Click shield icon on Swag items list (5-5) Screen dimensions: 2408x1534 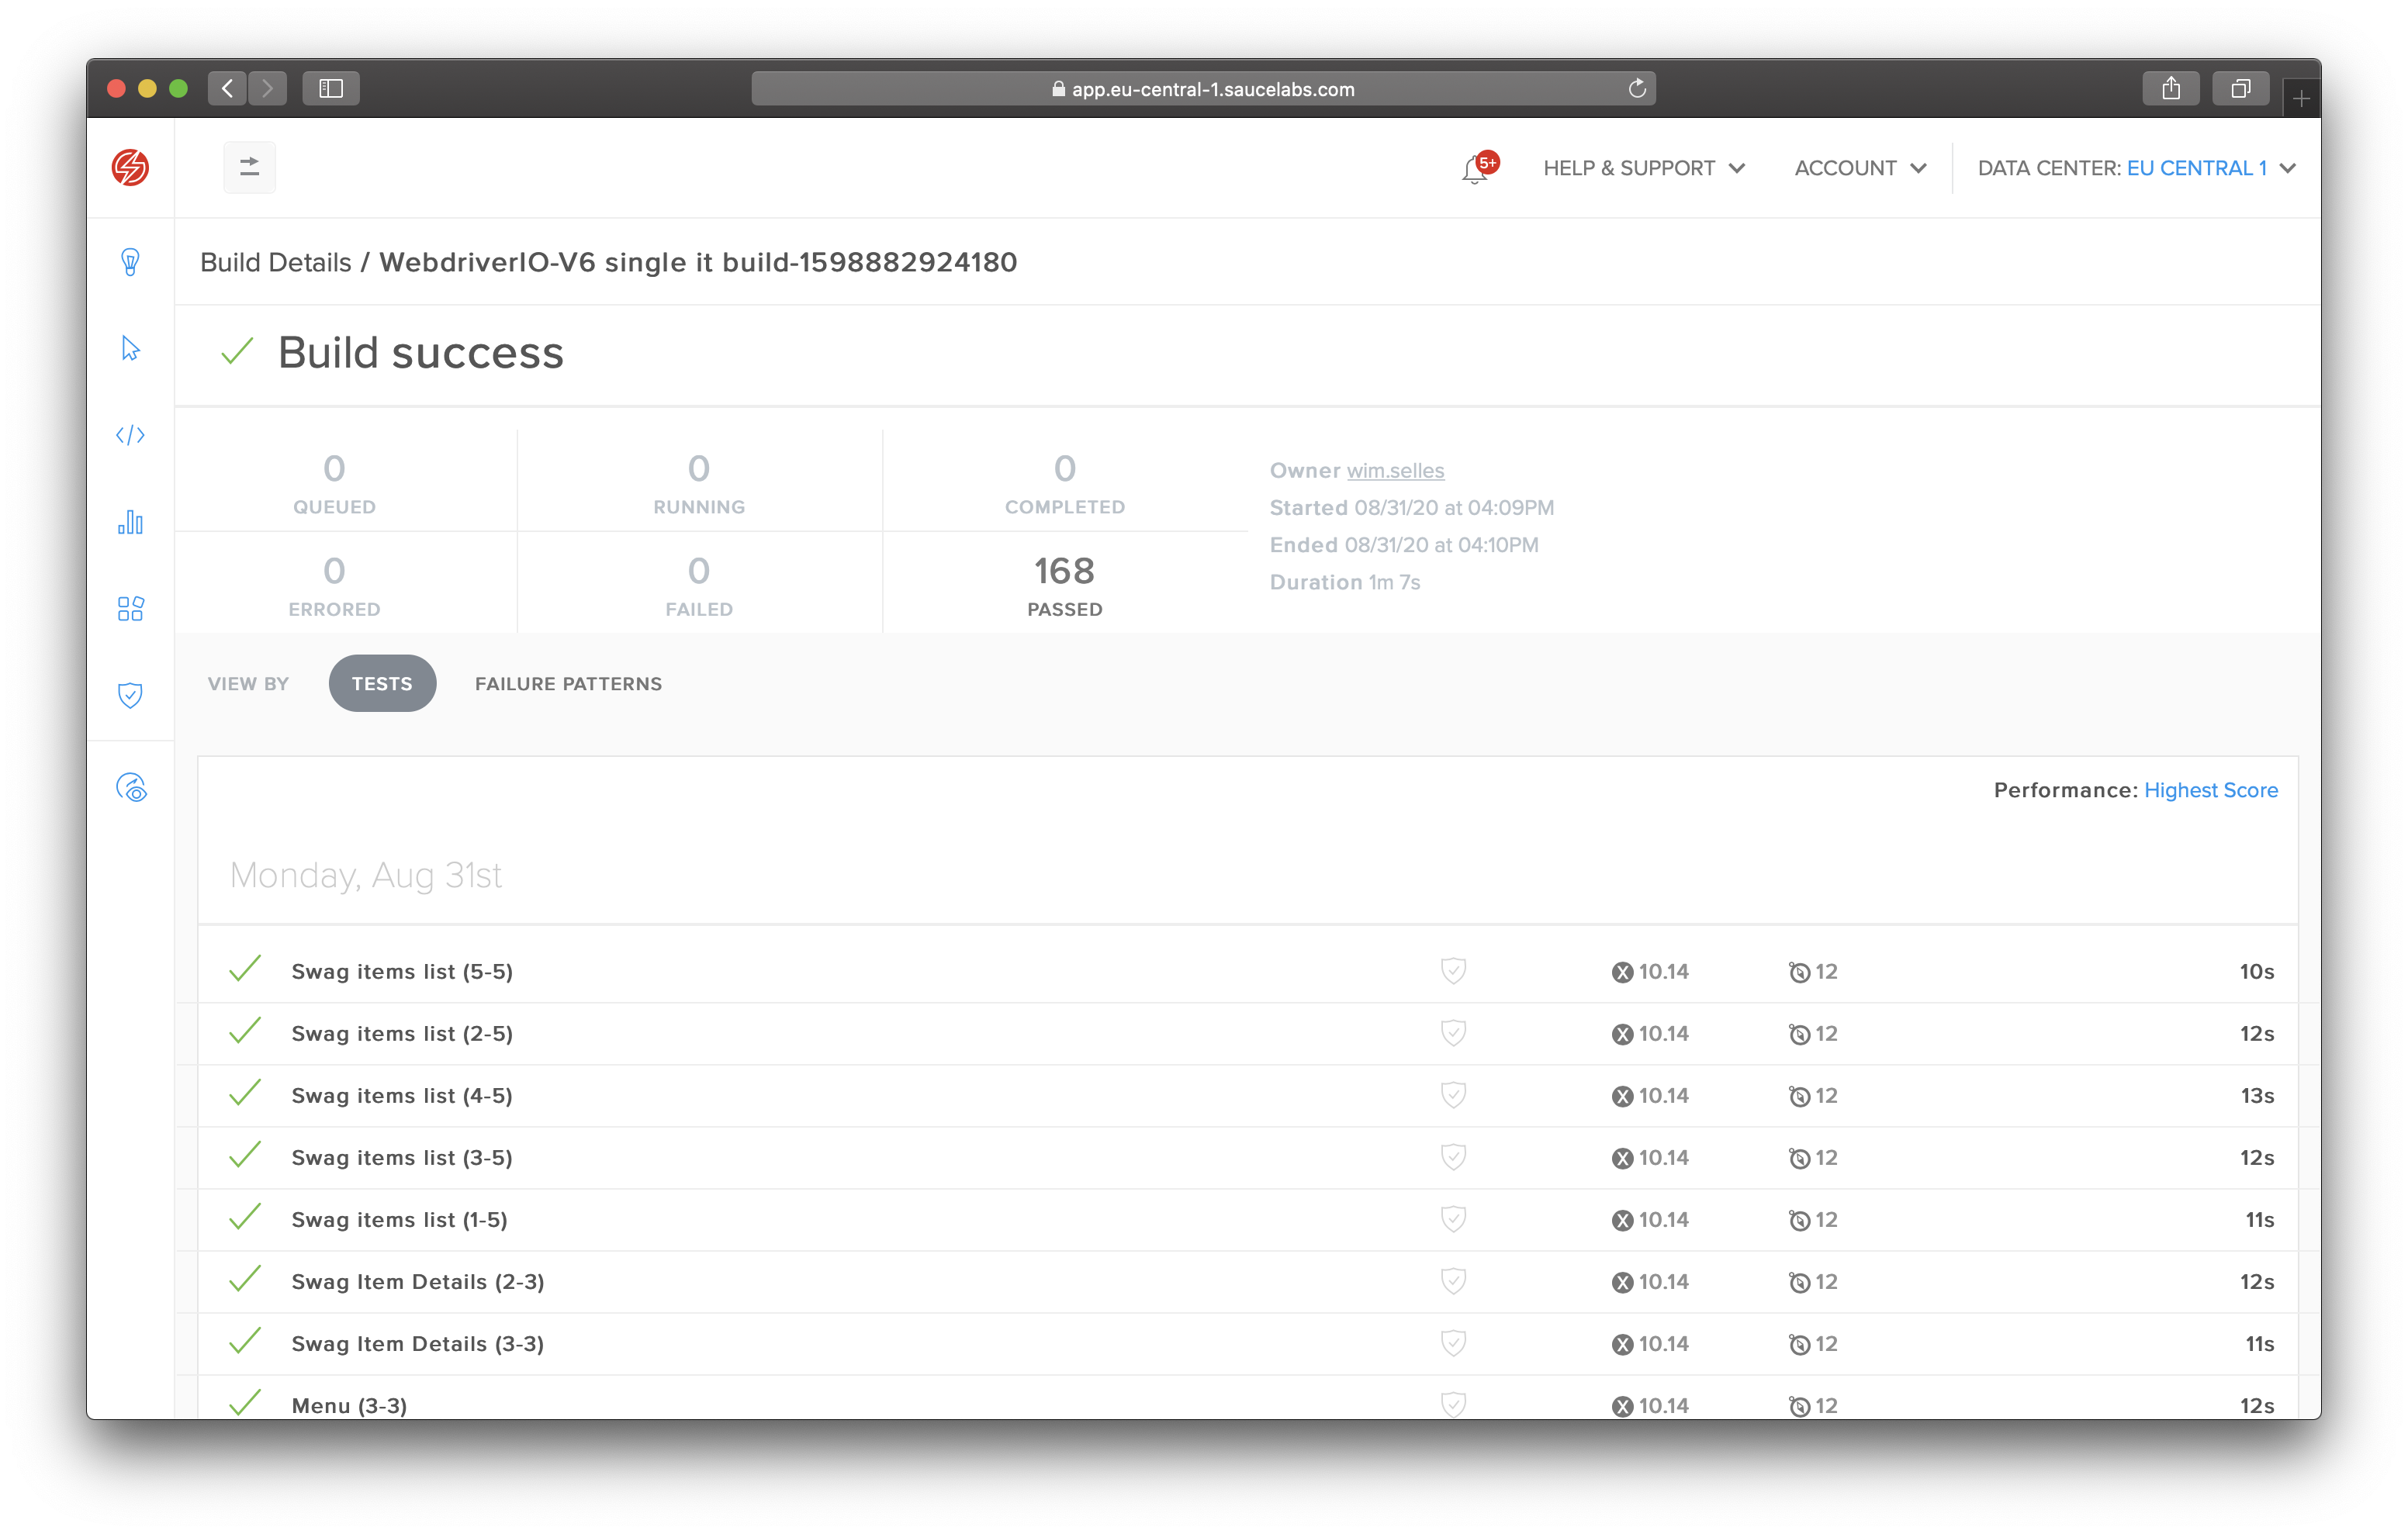coord(1453,971)
